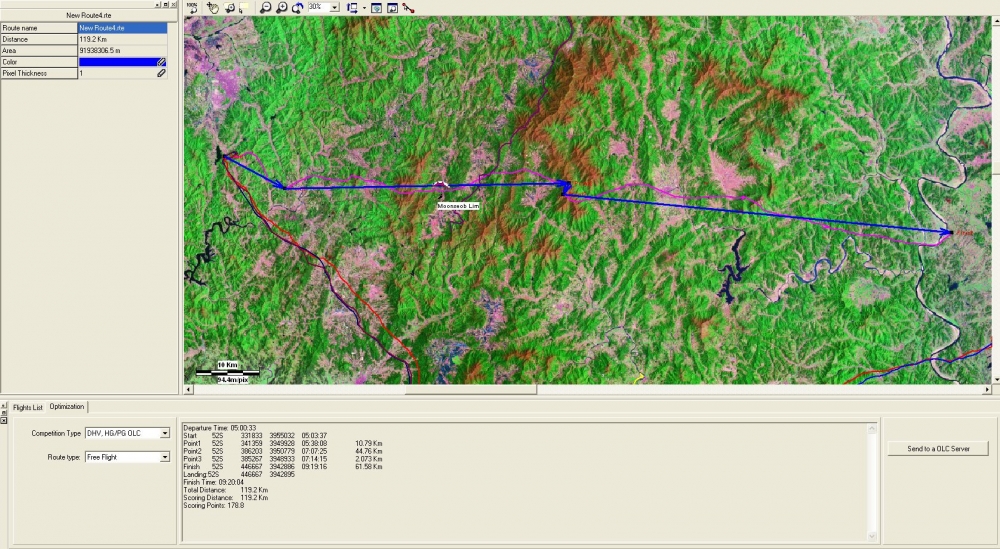Click the Area value 91938306.5 m
Image resolution: width=1000 pixels, height=549 pixels.
coord(122,50)
